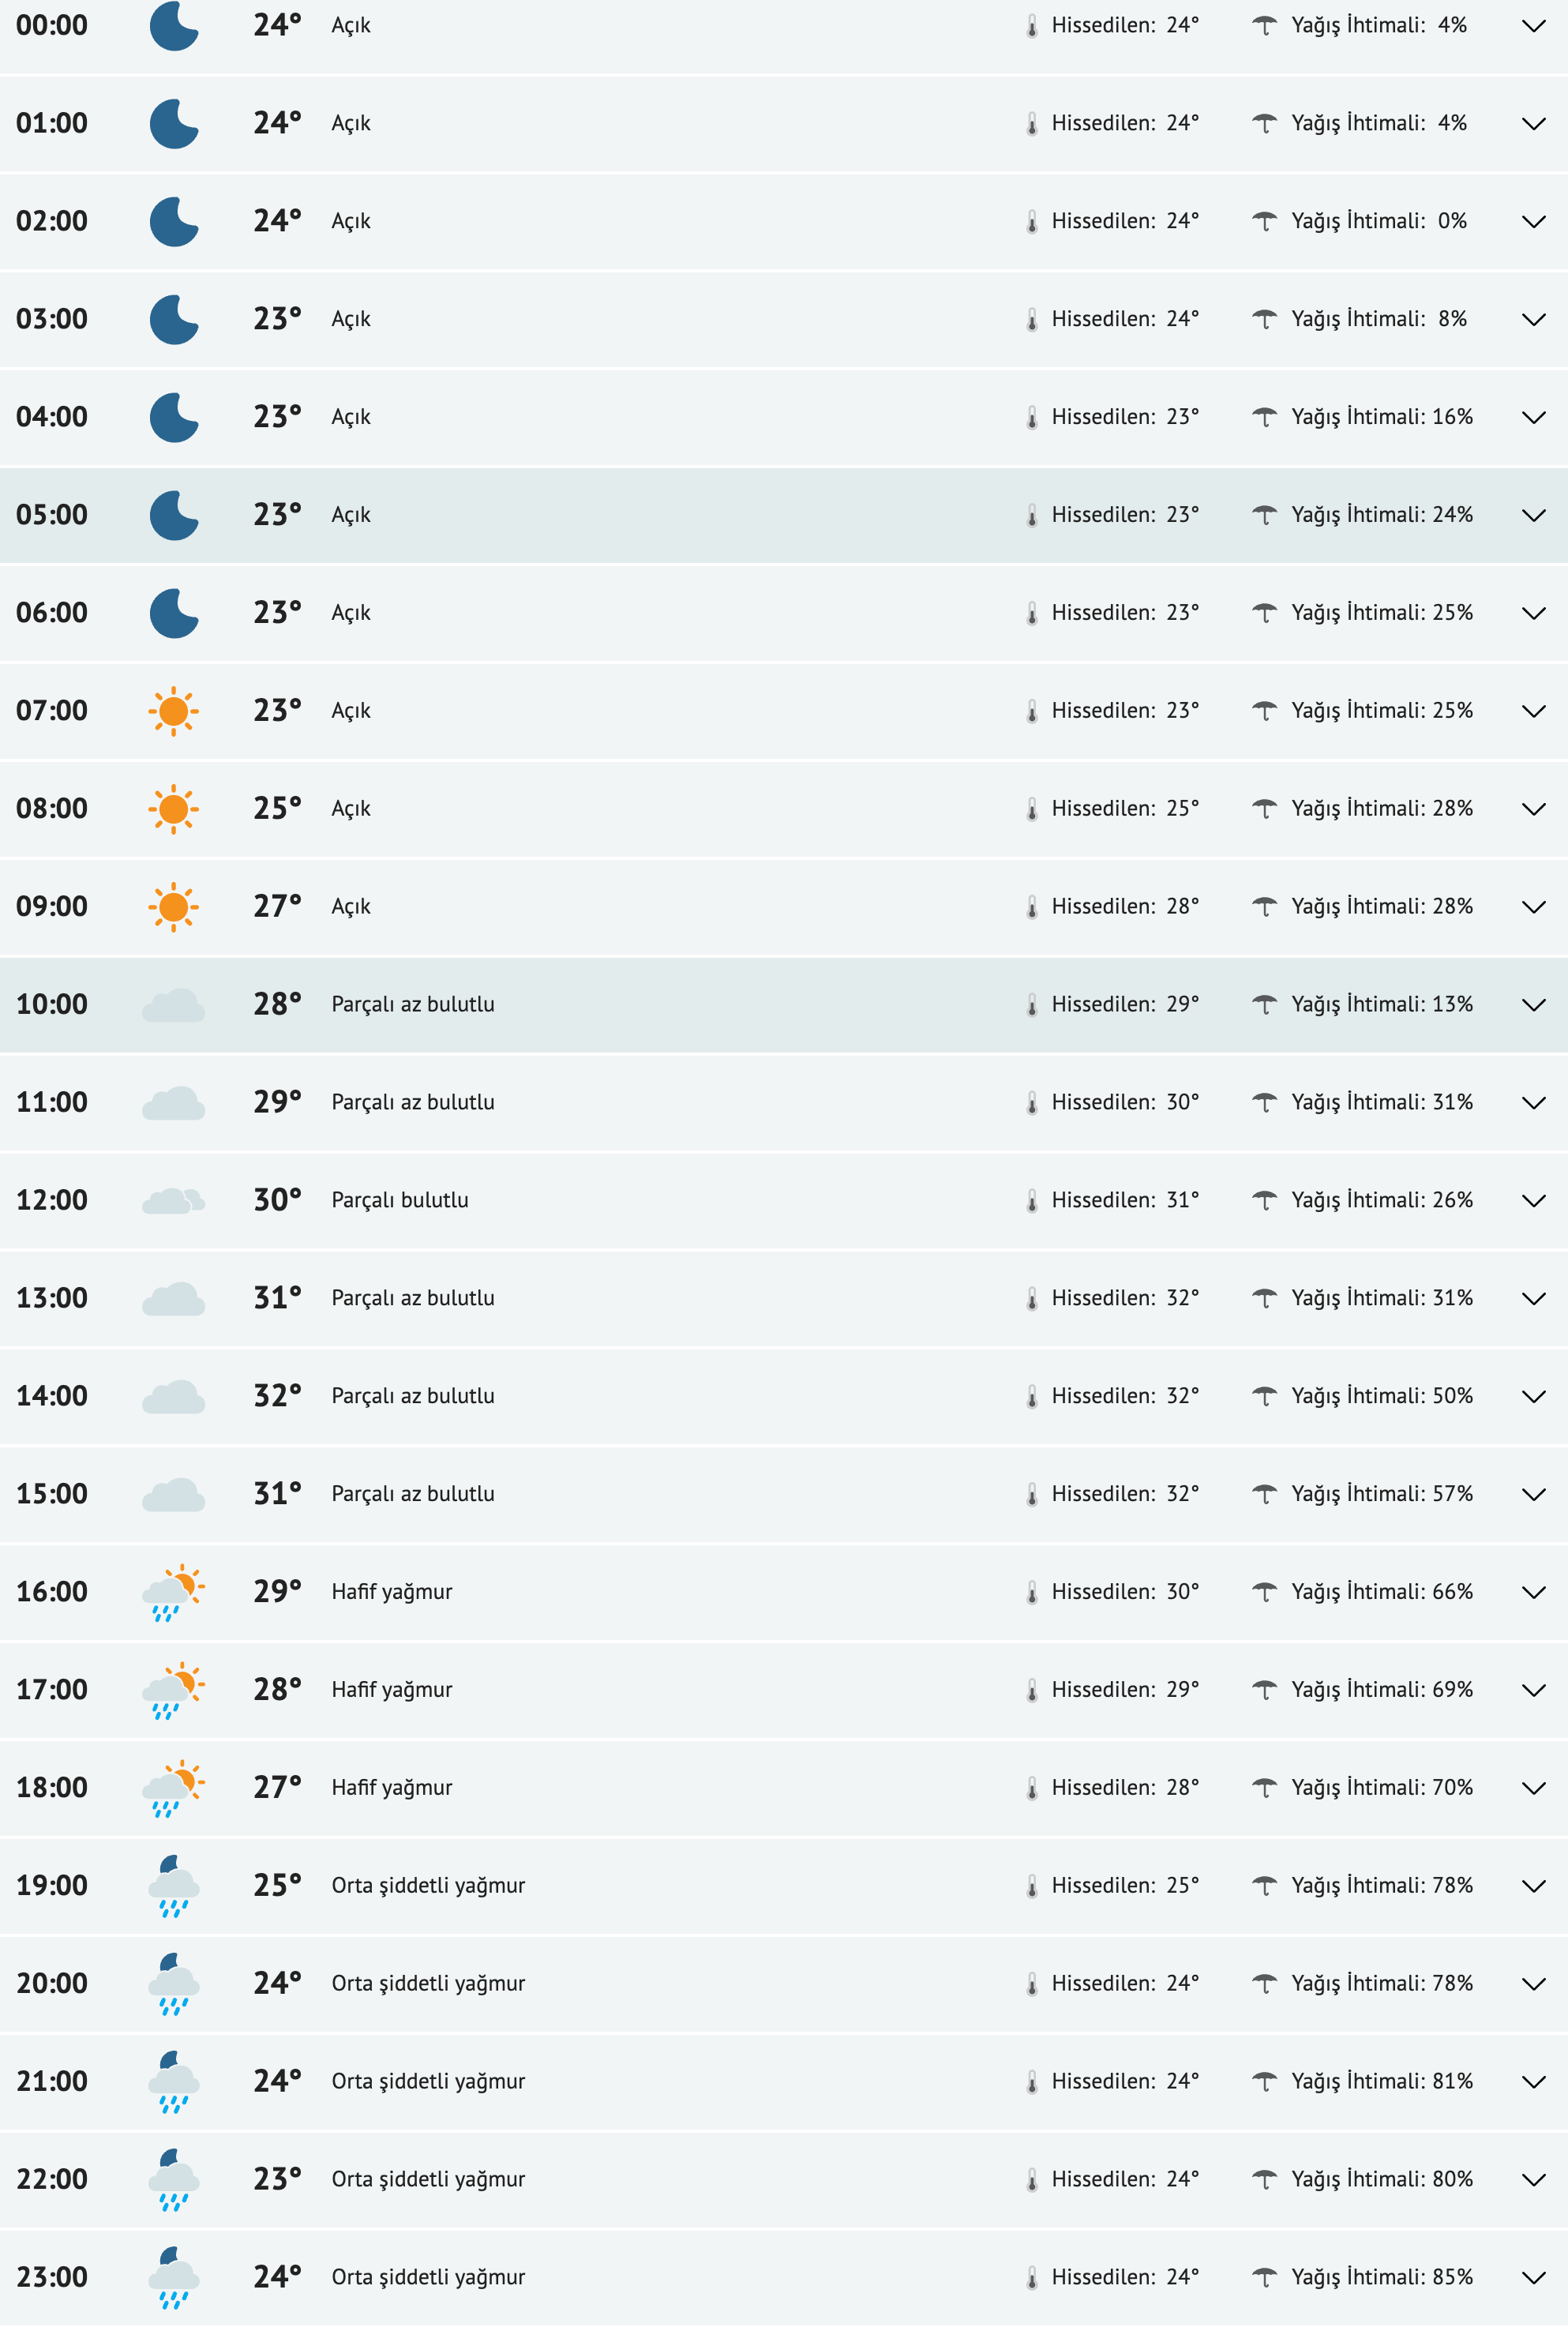
Task: Expand the 18:00 Hafif yağmur row
Action: pyautogui.click(x=1532, y=1788)
